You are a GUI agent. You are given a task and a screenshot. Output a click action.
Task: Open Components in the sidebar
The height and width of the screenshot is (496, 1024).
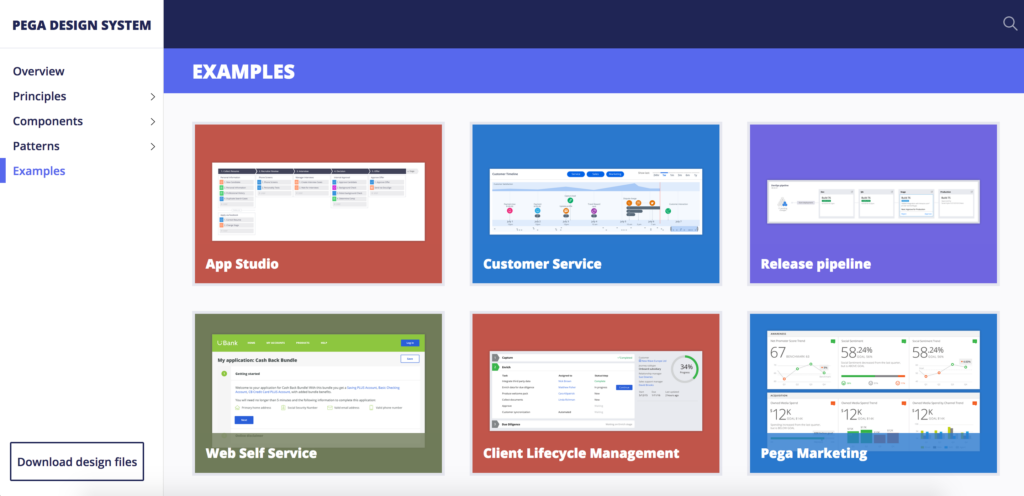48,121
